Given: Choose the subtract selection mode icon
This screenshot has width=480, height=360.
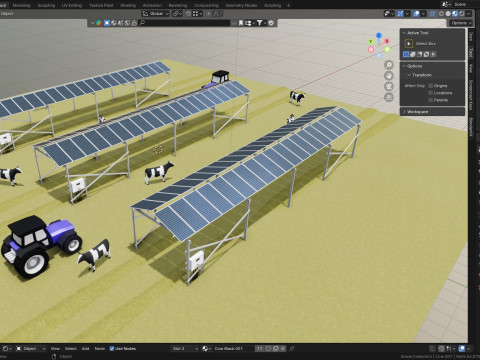Looking at the screenshot, I should point(419,54).
